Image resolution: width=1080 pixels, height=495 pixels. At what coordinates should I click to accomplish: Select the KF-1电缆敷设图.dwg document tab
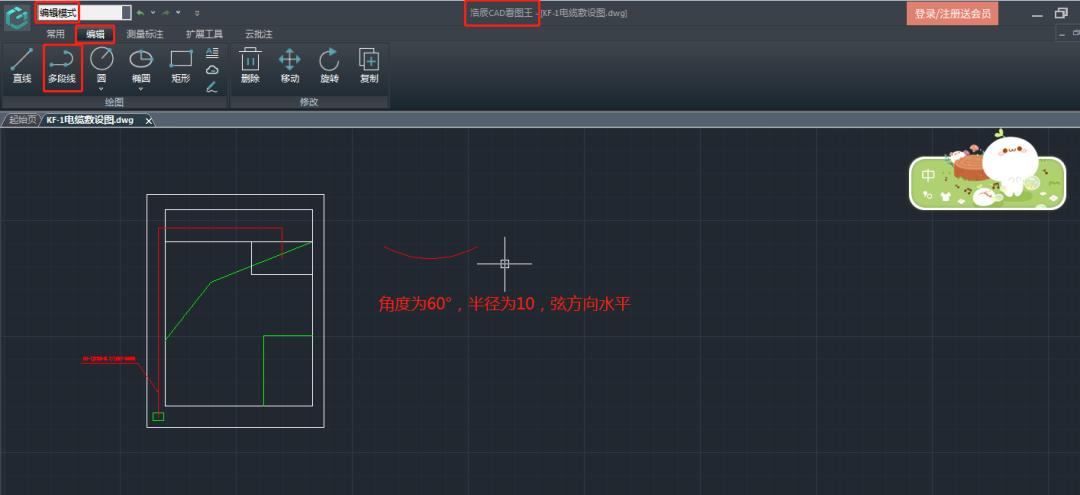(x=90, y=120)
